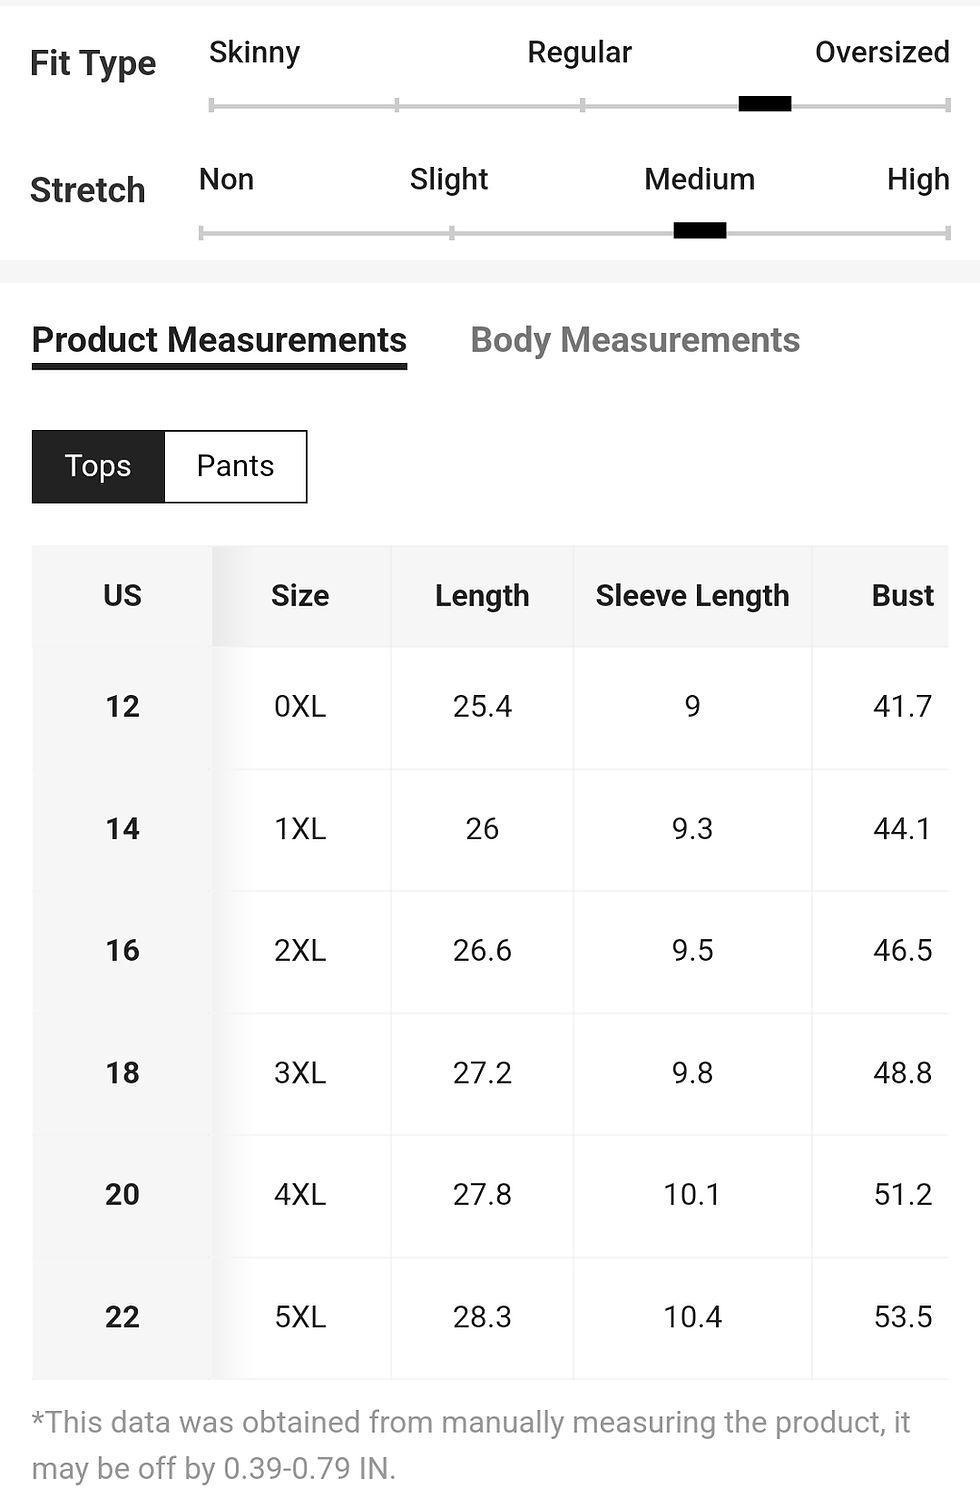The height and width of the screenshot is (1506, 980).
Task: Select the Product Measurements tab
Action: (219, 342)
